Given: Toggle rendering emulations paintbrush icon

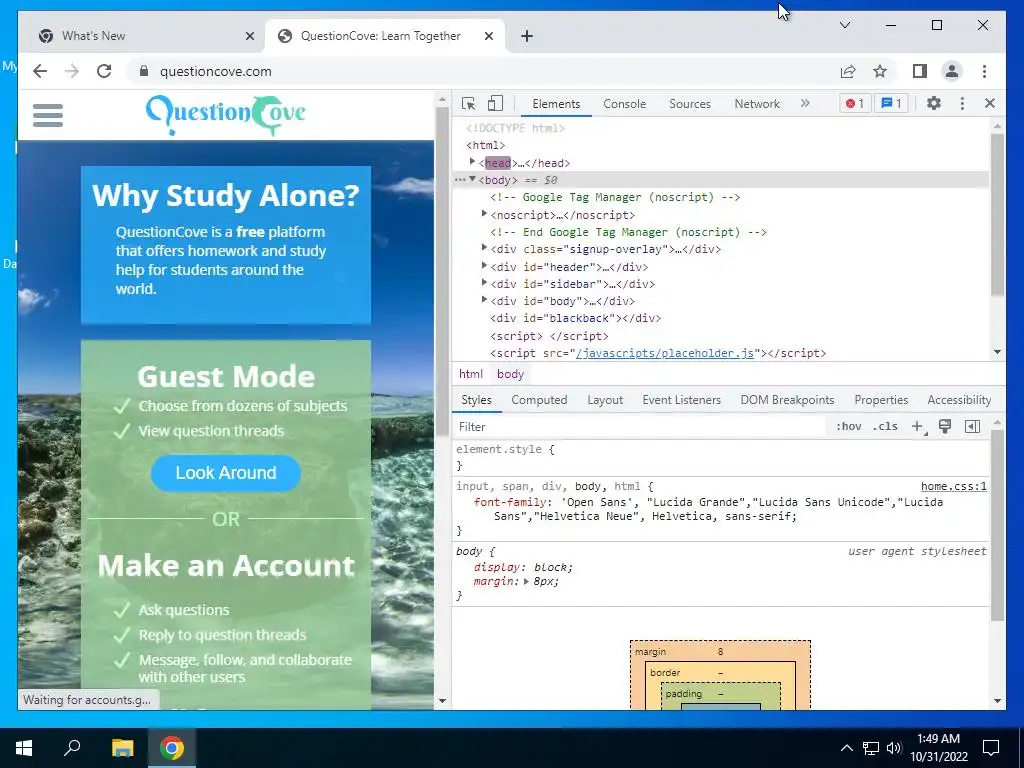Looking at the screenshot, I should [944, 426].
